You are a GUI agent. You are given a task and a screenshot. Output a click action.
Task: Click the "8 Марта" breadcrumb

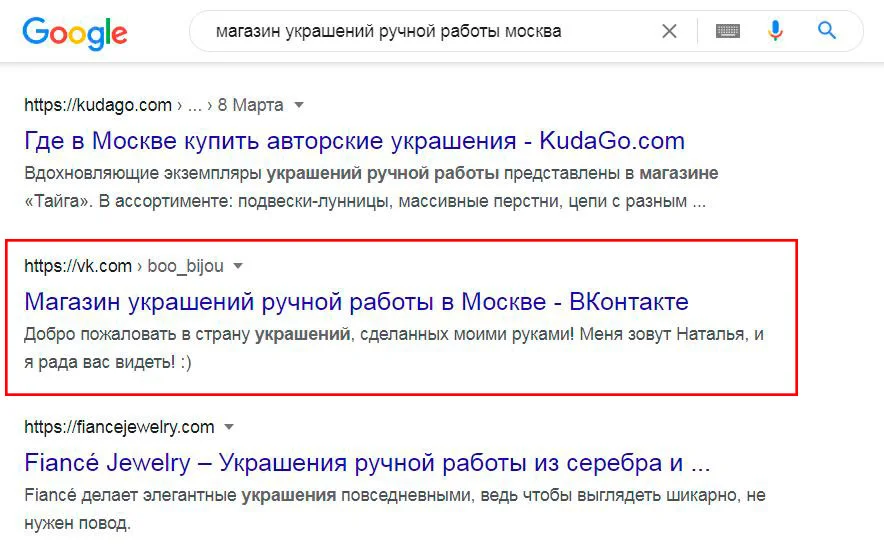[x=250, y=105]
